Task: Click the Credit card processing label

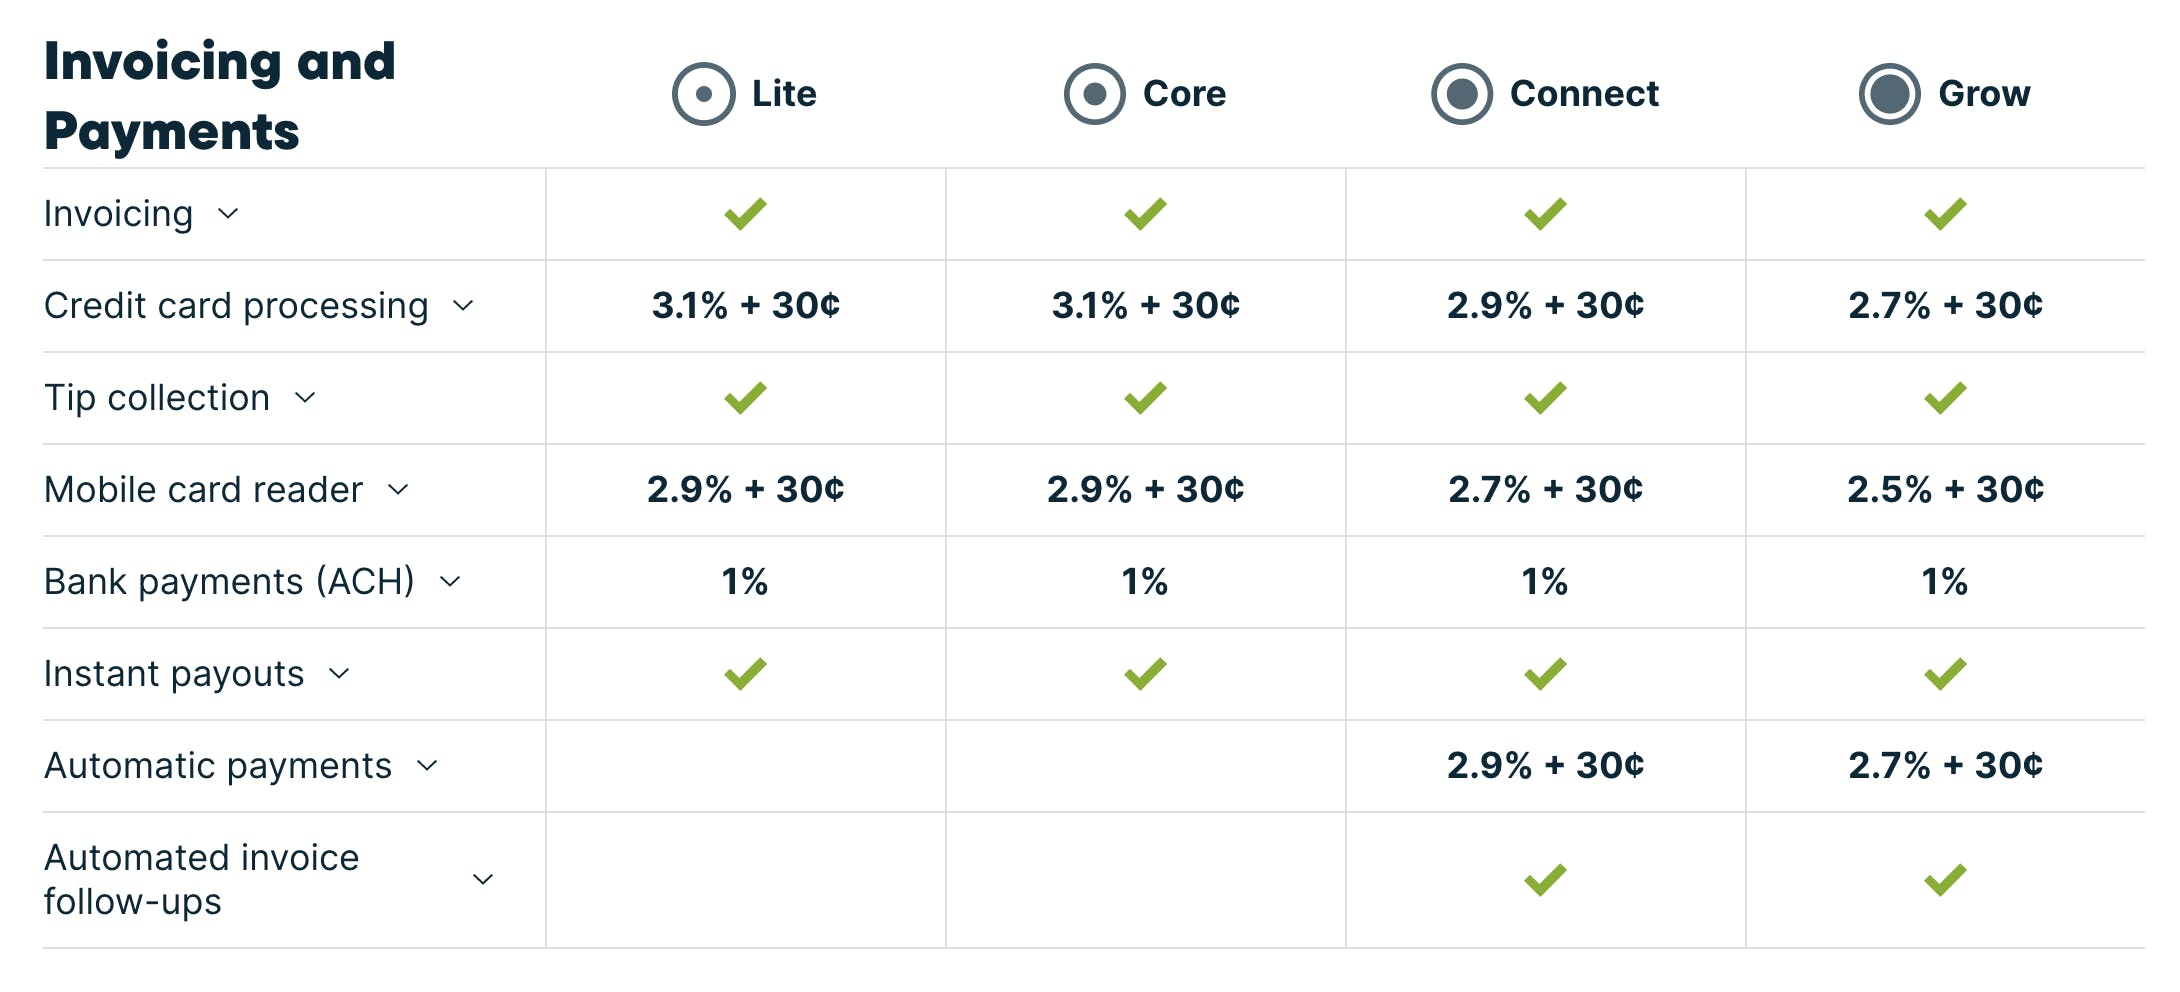Action: (236, 306)
